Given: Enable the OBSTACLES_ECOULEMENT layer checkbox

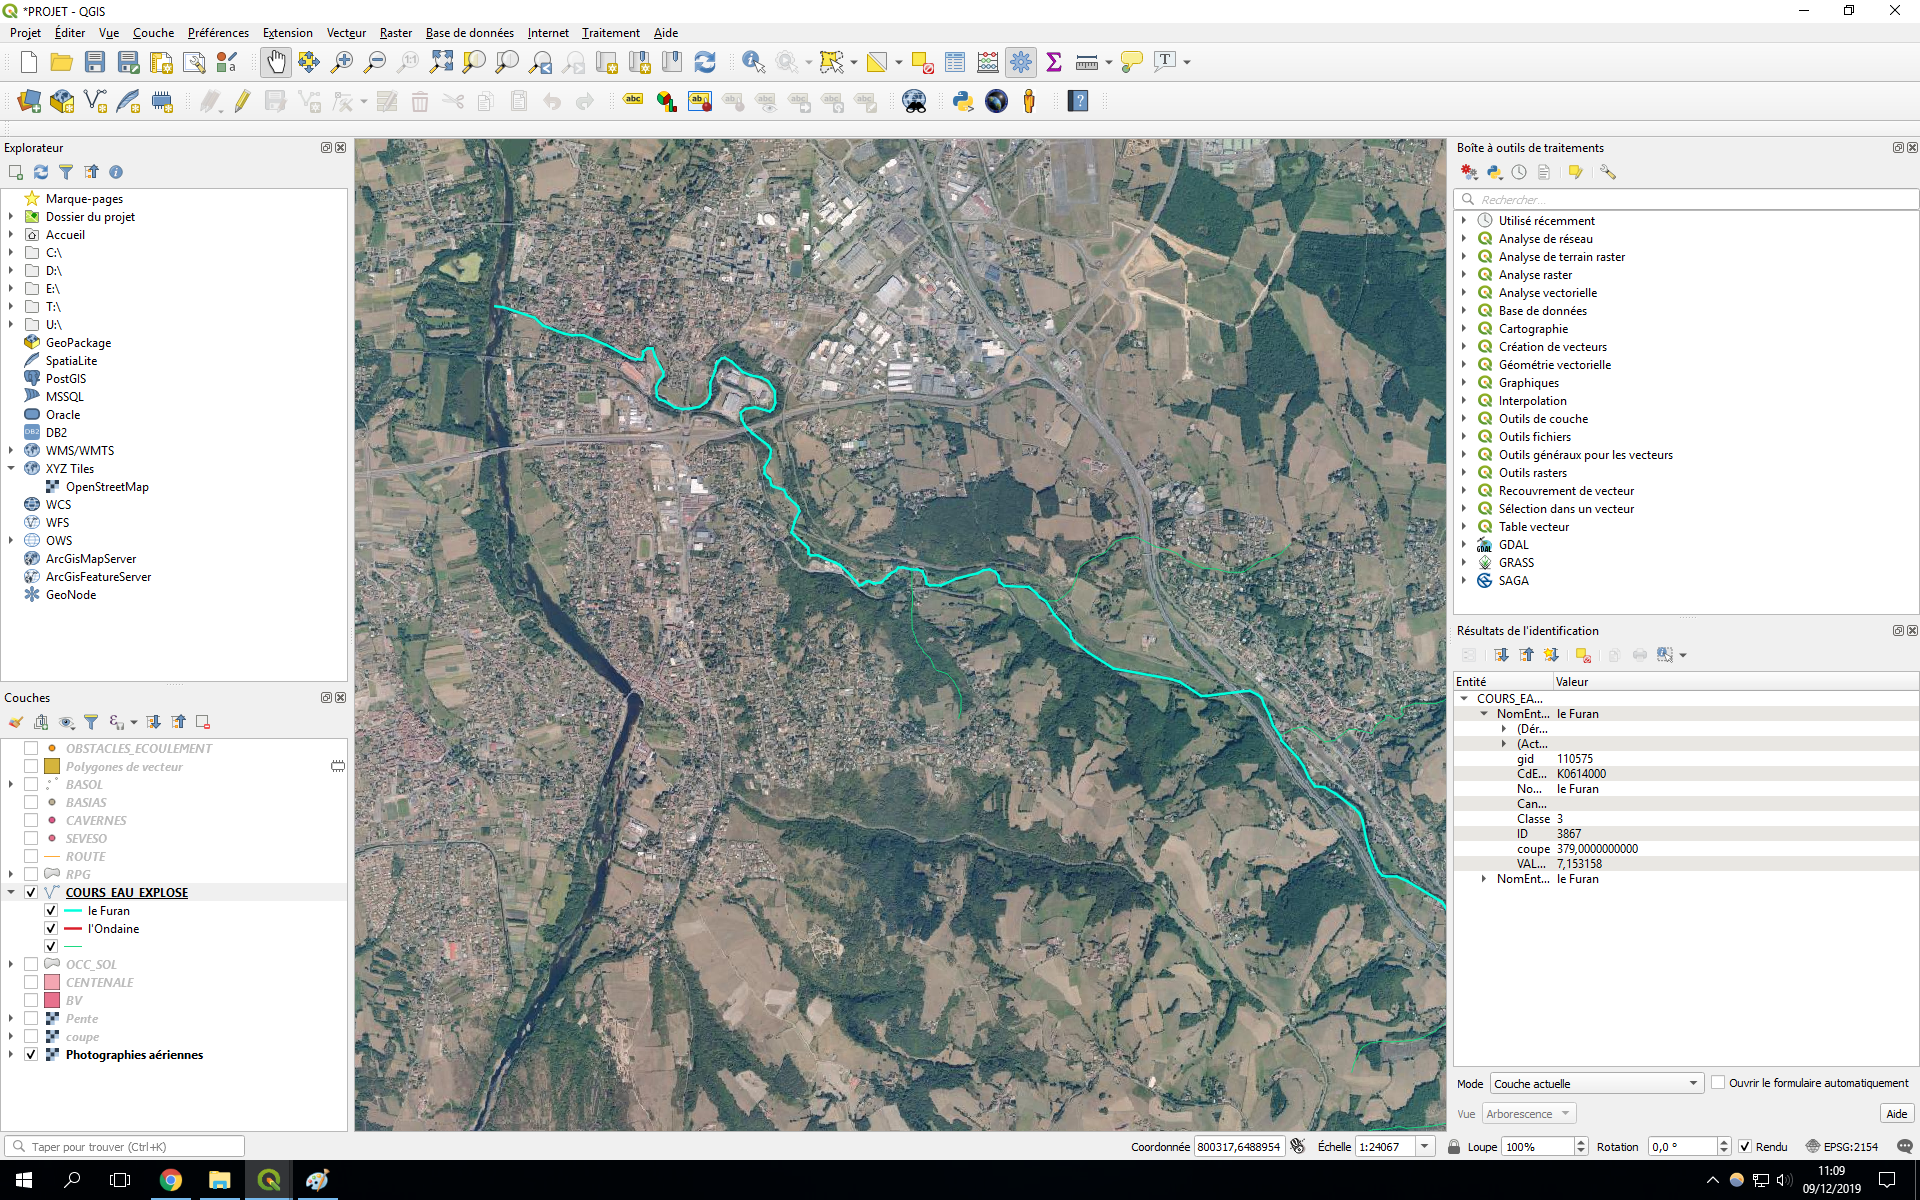Looking at the screenshot, I should click(x=31, y=748).
